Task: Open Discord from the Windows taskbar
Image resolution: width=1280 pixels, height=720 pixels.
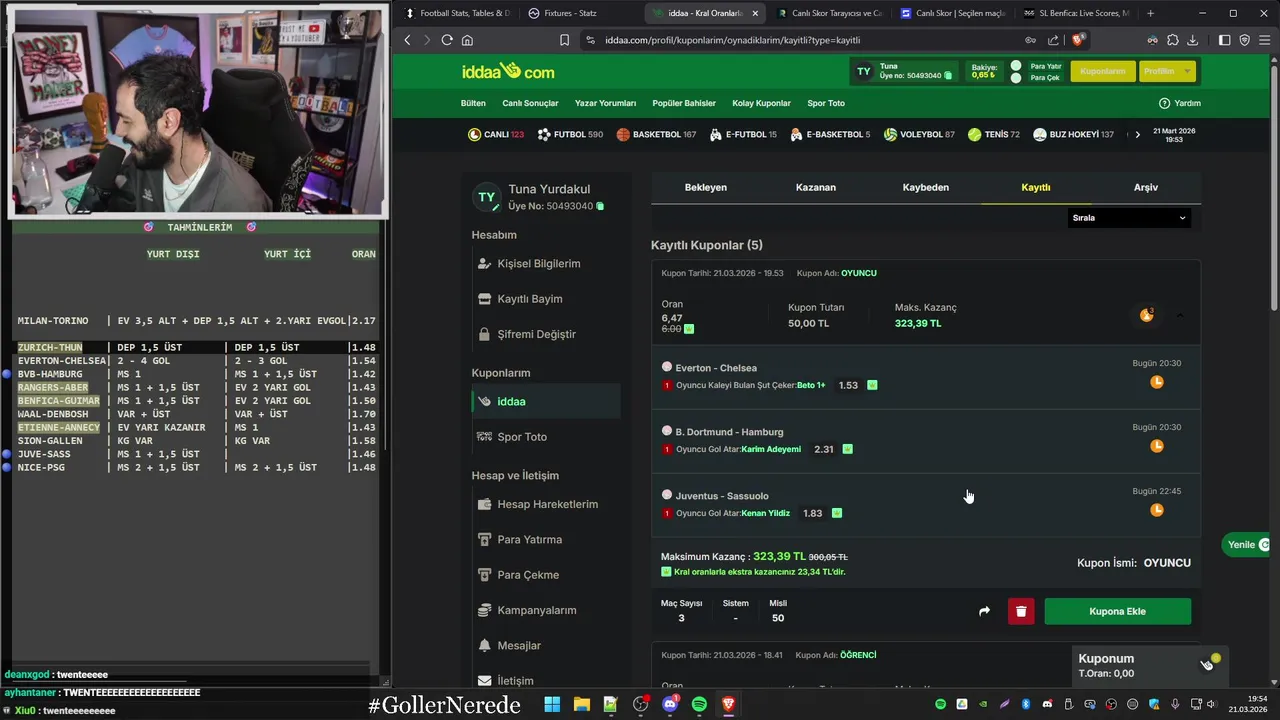Action: coord(670,705)
